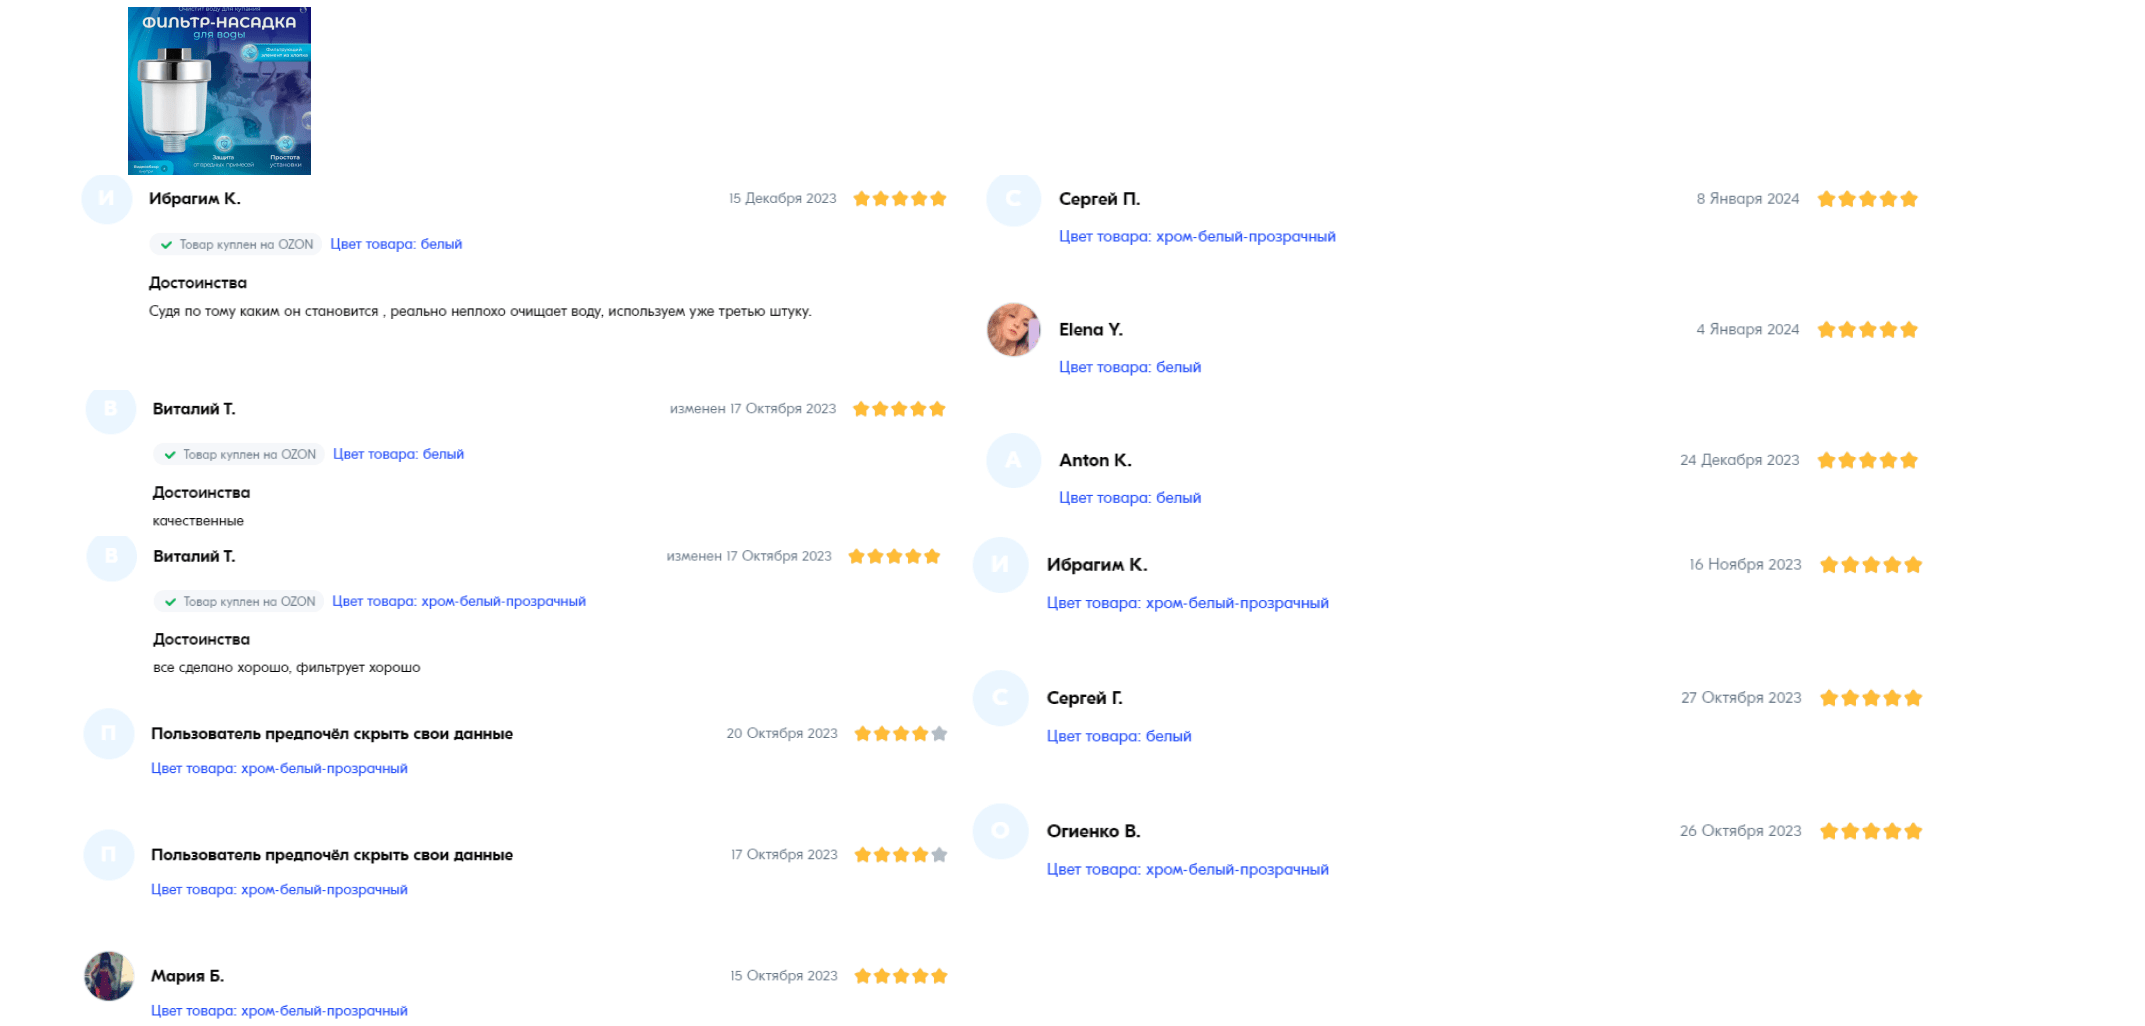Open color link under Мария Б. review
This screenshot has width=2145, height=1026.
coord(279,1011)
